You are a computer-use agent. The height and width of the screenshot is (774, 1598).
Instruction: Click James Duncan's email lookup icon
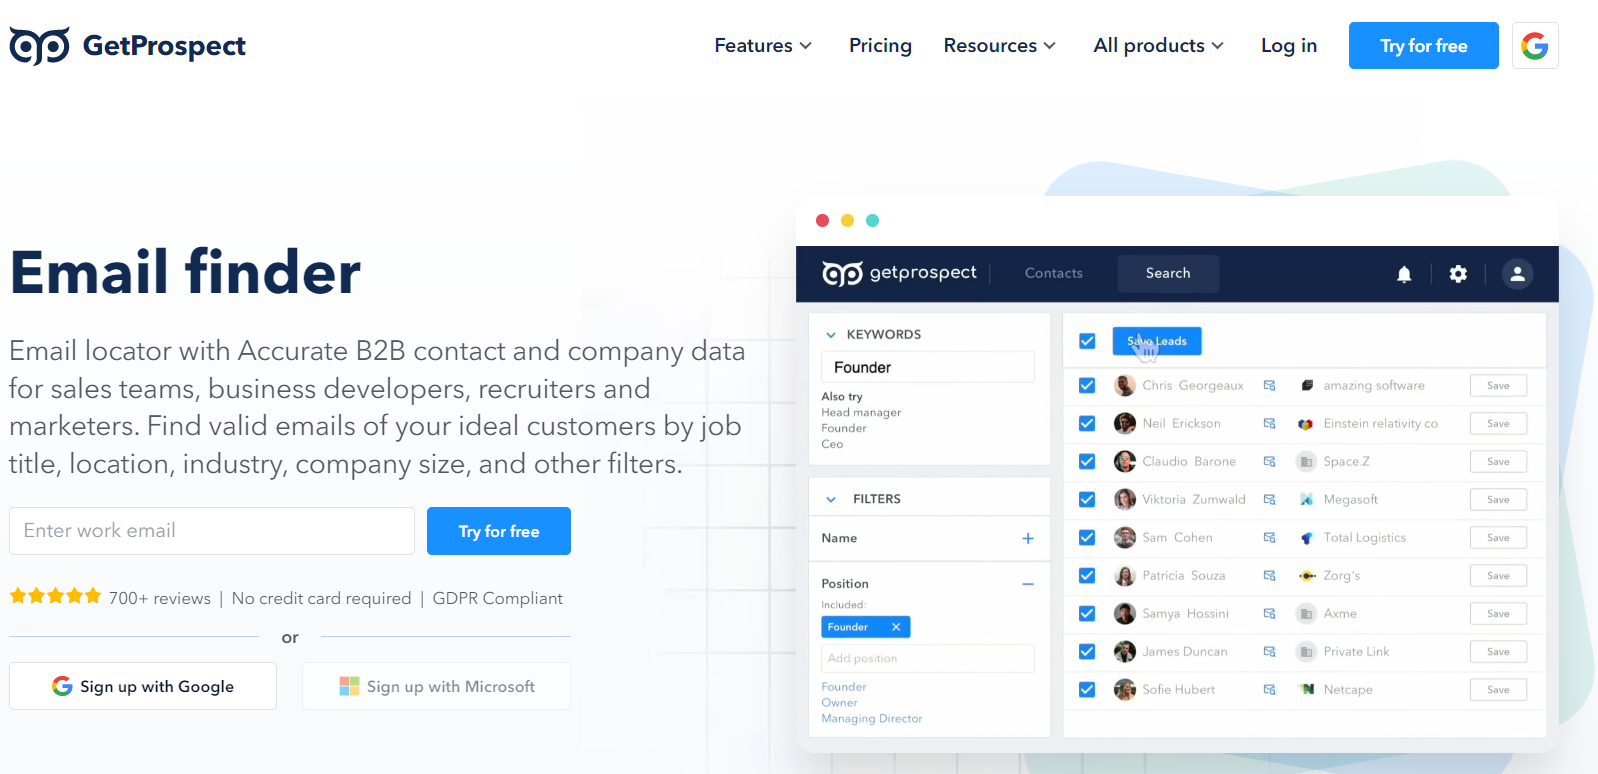pyautogui.click(x=1269, y=651)
